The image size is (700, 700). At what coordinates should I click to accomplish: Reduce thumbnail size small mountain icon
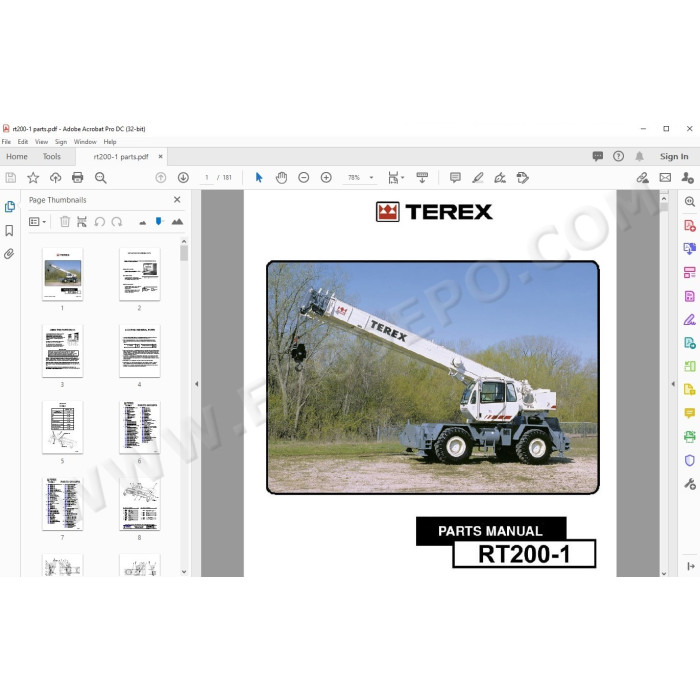point(143,222)
